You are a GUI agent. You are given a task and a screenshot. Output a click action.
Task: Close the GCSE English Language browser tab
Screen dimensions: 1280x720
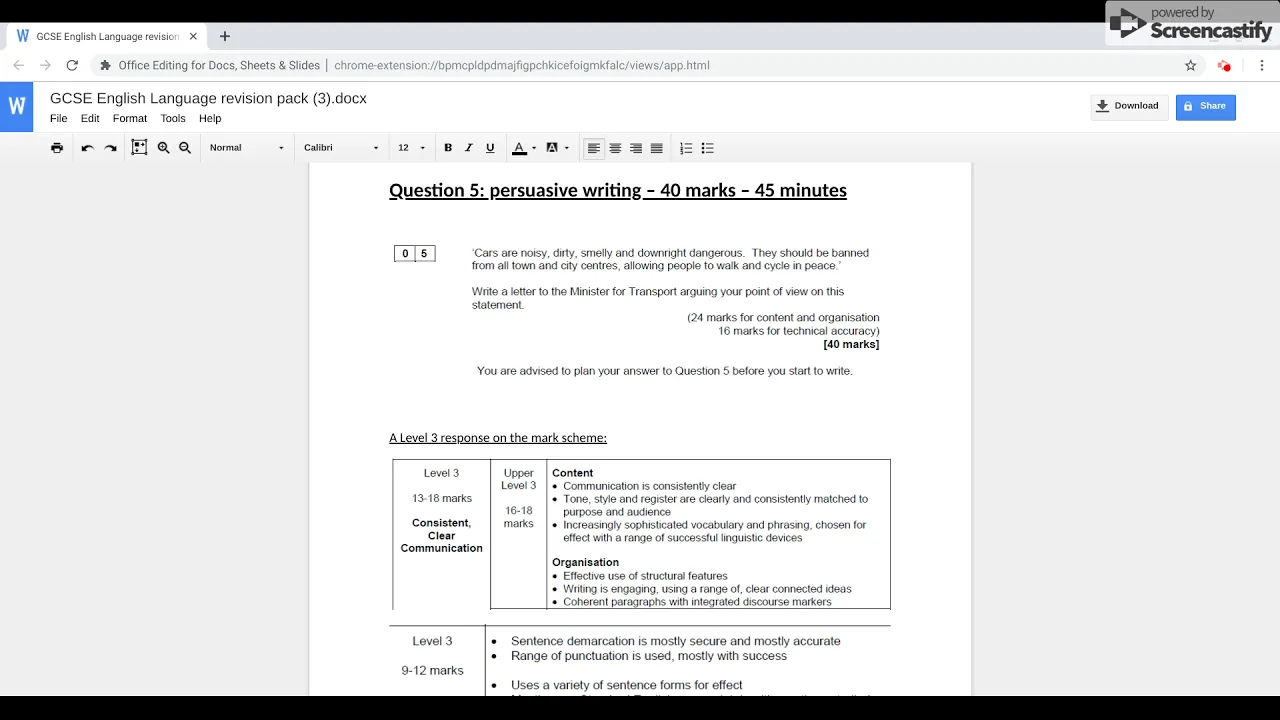coord(193,36)
